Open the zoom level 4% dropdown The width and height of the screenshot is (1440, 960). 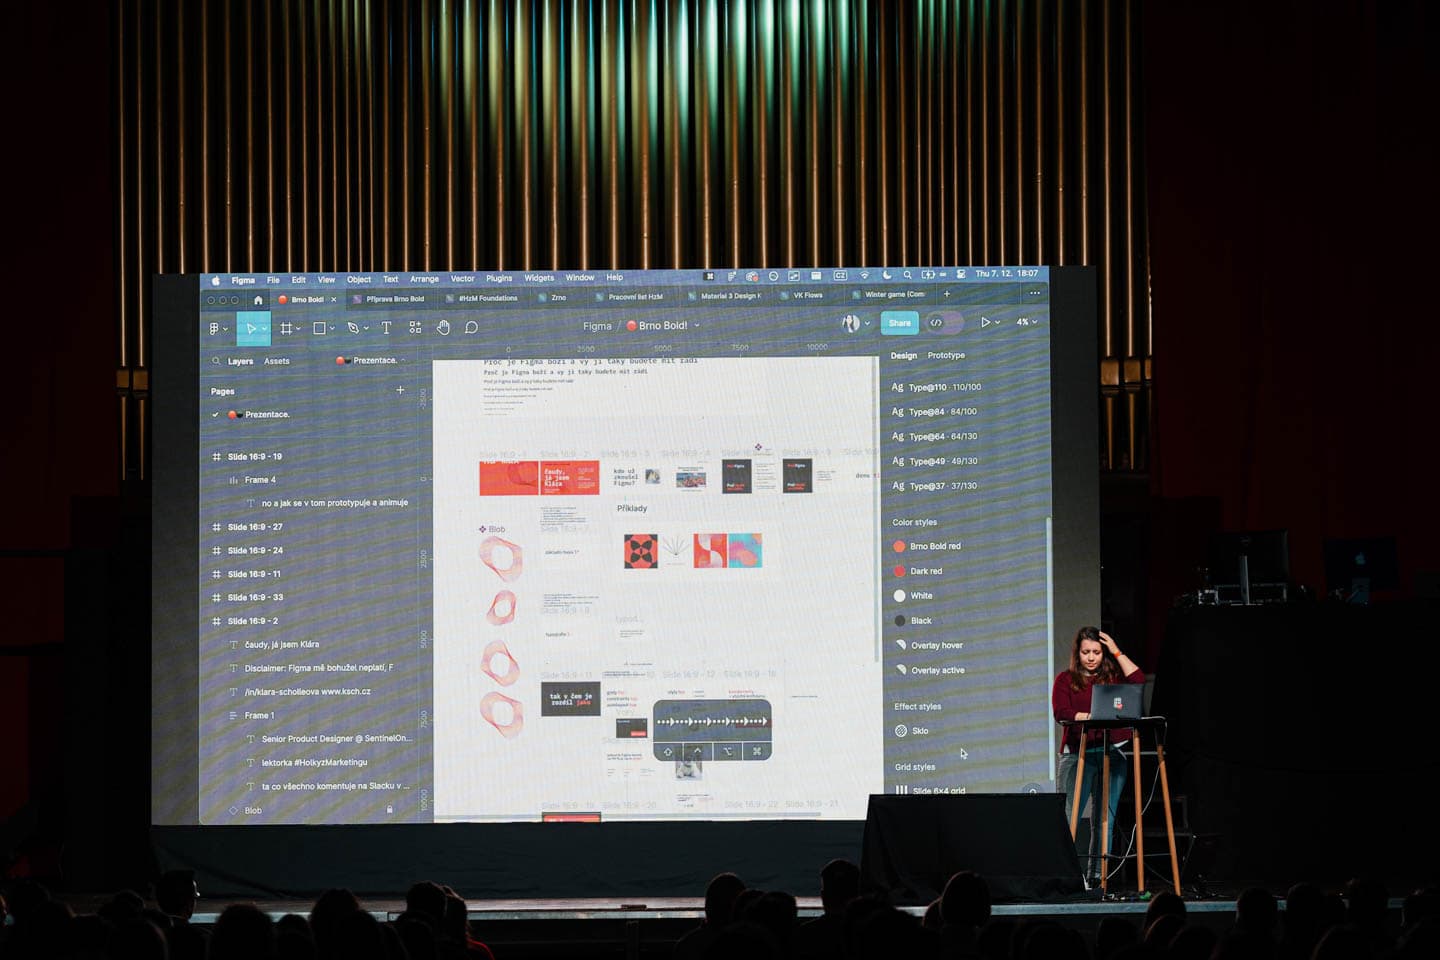1026,322
